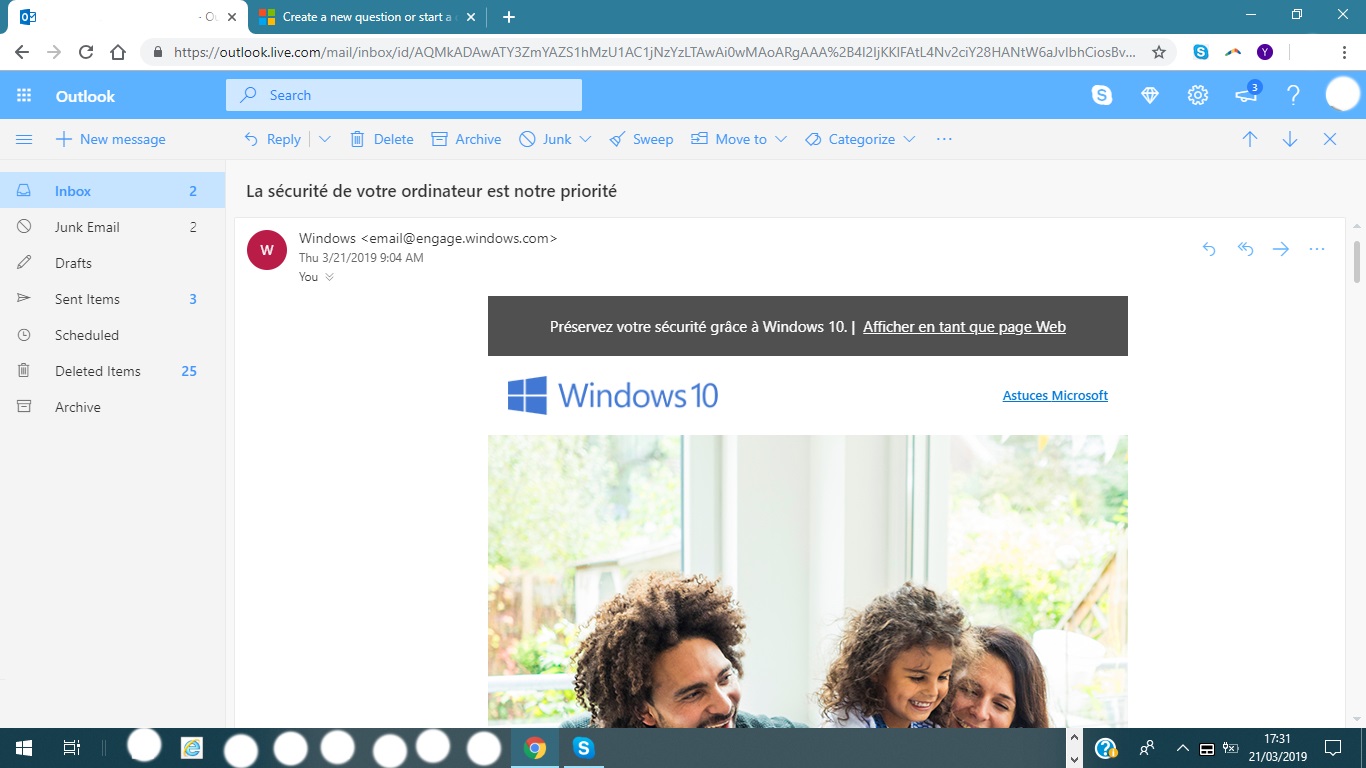
Task: Show hidden system tray icons
Action: tap(1183, 748)
